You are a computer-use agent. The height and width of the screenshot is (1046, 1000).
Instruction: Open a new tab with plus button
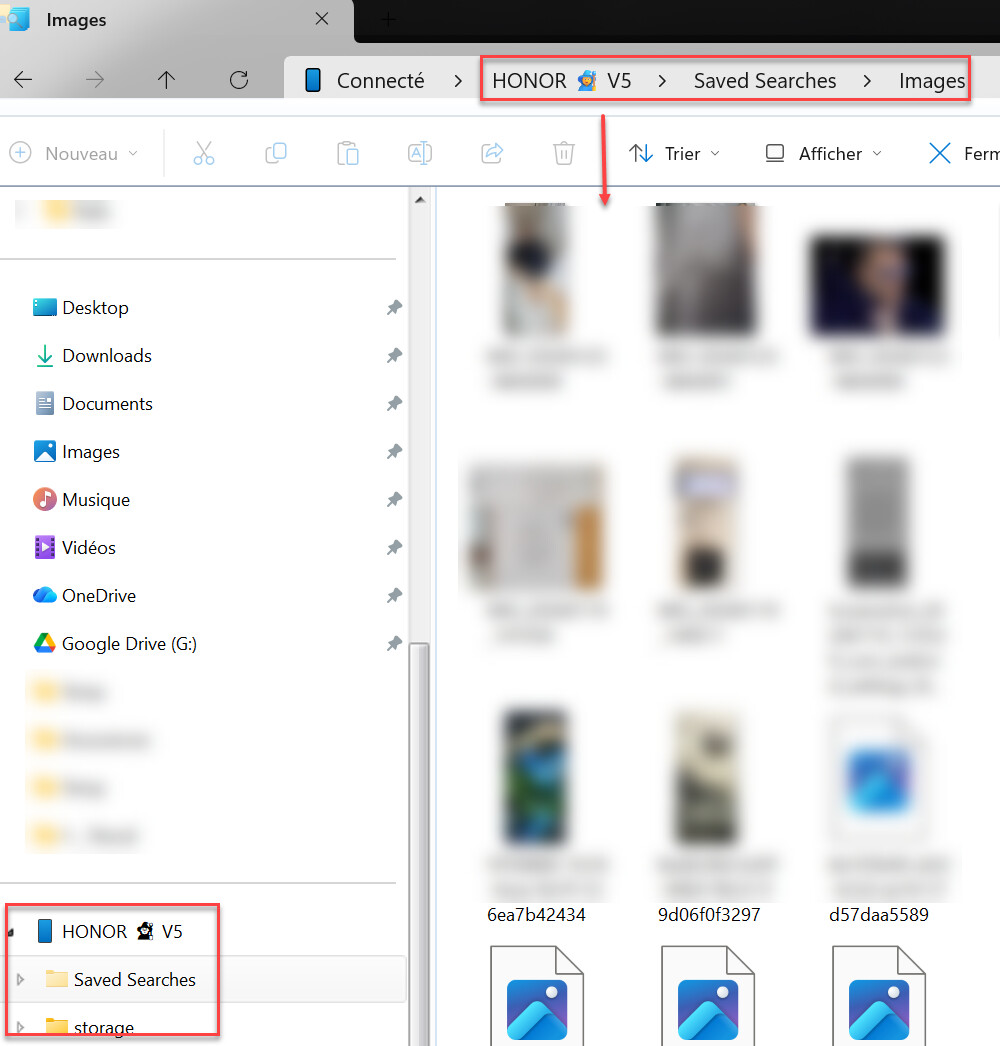(x=388, y=20)
